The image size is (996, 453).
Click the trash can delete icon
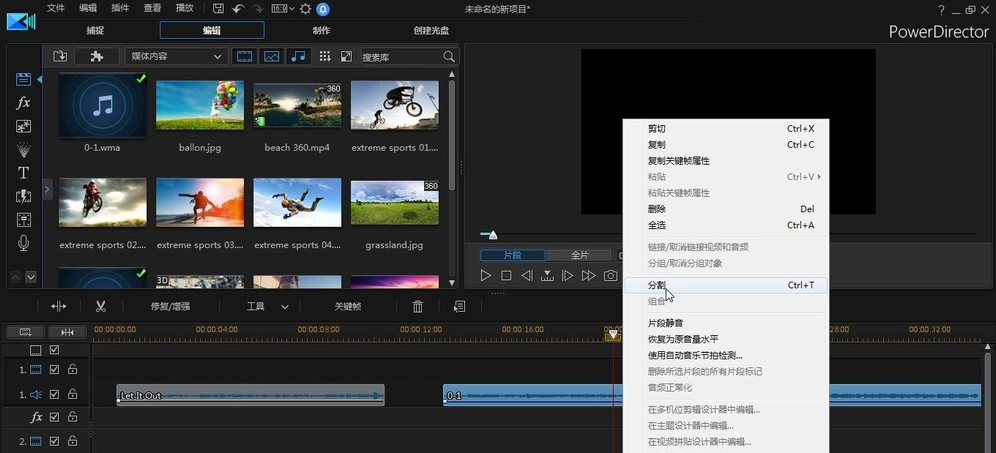coord(418,306)
